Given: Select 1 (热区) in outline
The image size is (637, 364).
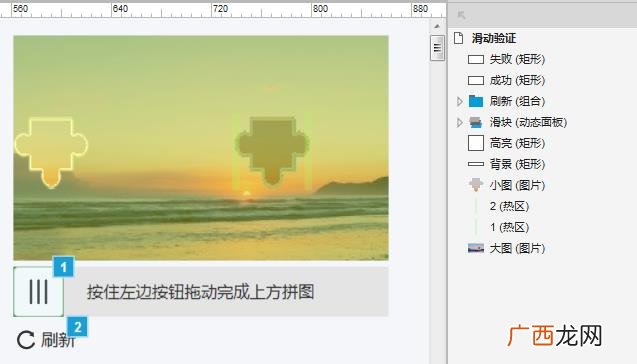Looking at the screenshot, I should click(x=509, y=227).
